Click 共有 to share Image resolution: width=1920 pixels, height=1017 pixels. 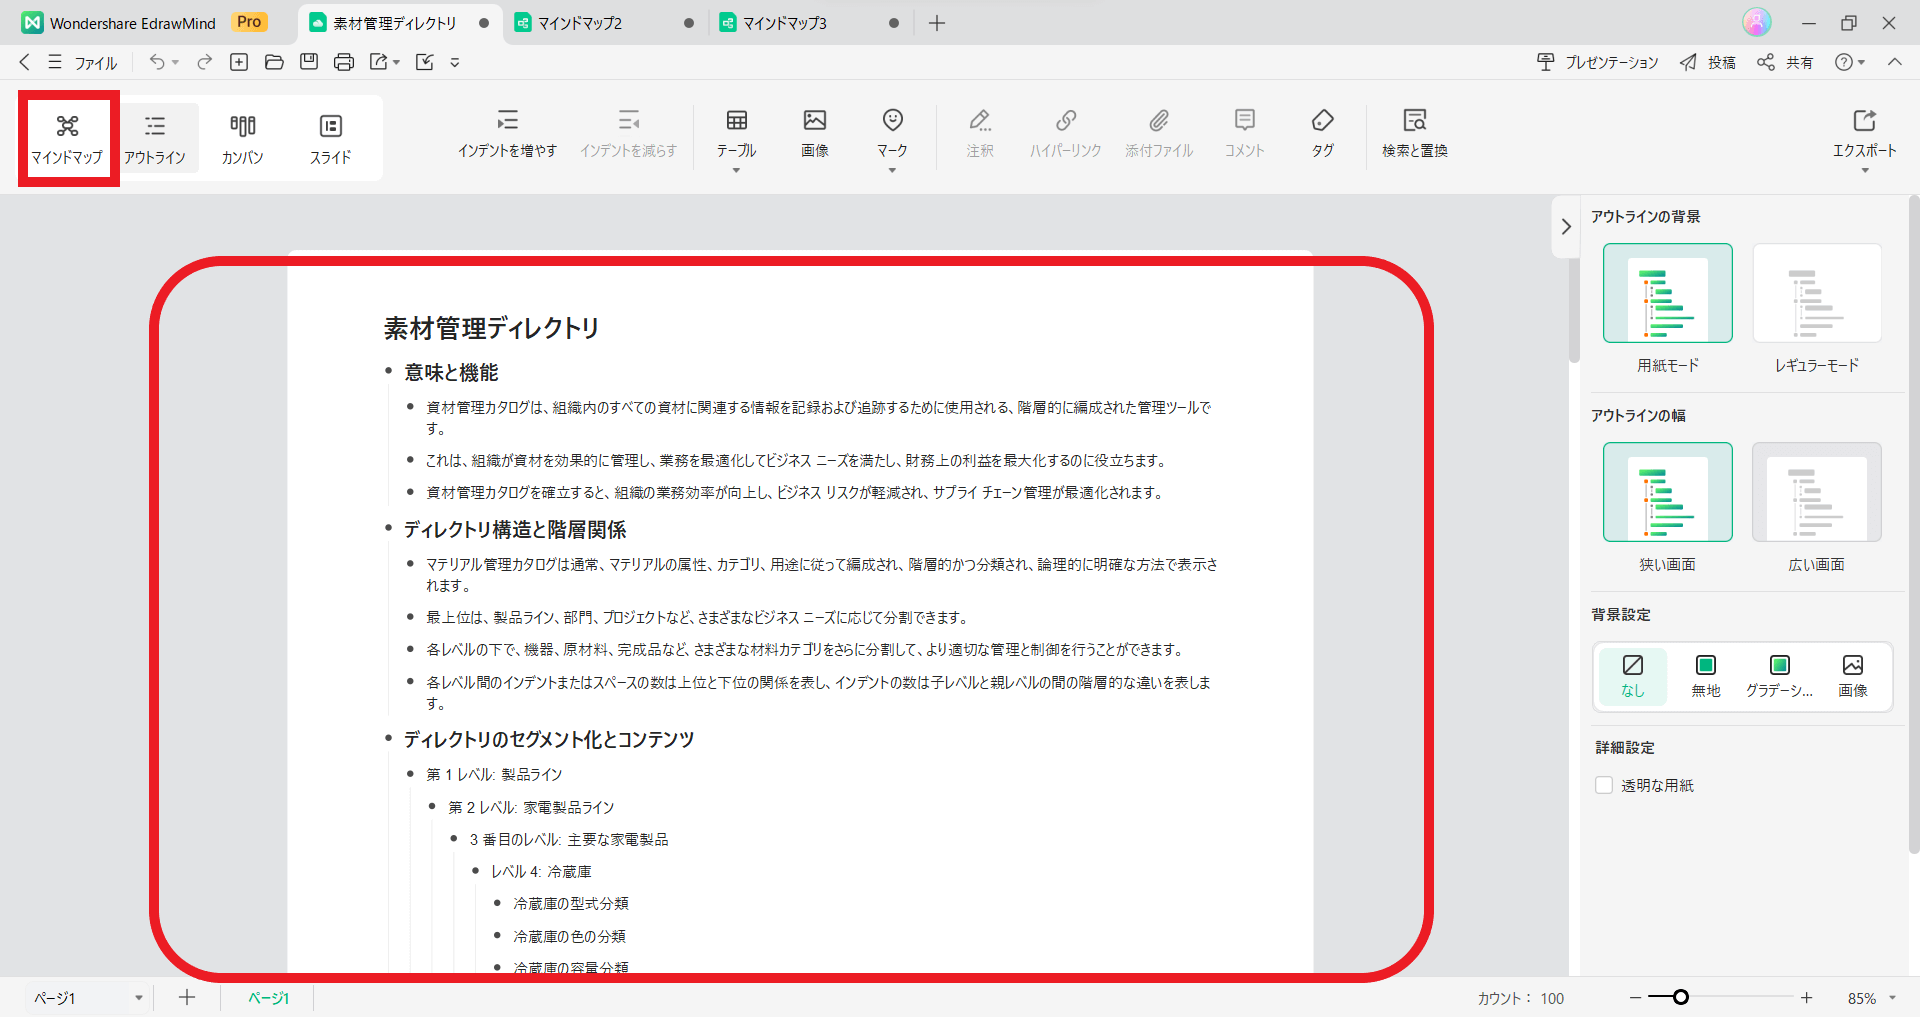1785,62
